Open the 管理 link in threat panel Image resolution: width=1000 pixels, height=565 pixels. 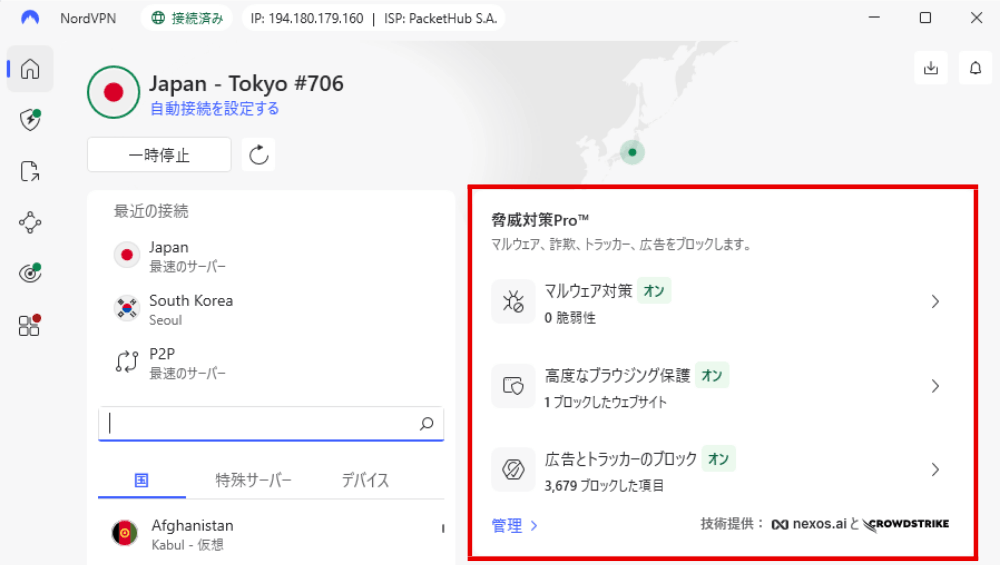click(x=514, y=525)
